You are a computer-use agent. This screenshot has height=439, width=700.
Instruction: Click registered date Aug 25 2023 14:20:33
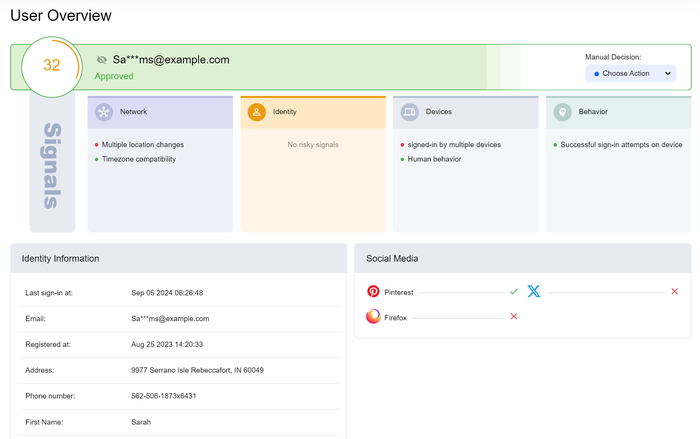[167, 345]
